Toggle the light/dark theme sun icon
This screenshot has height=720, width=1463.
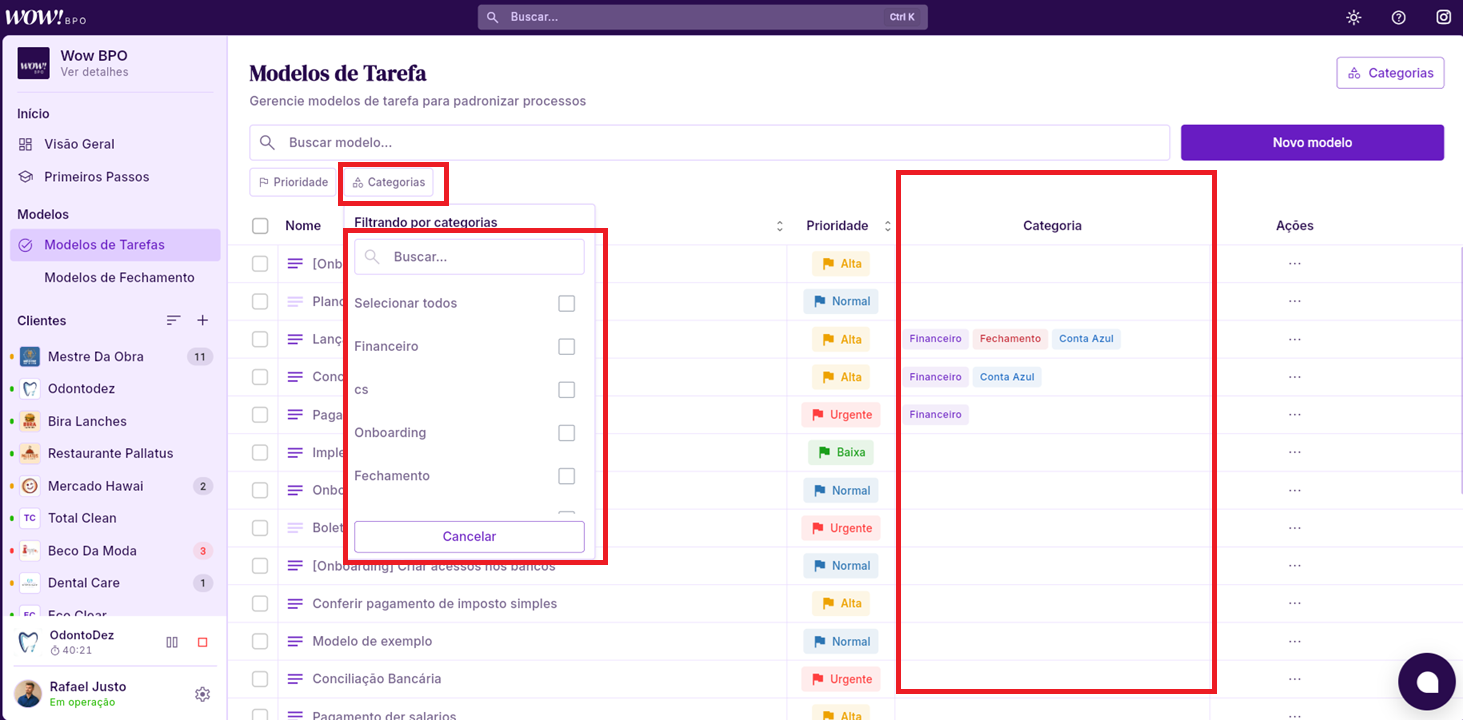[1354, 17]
